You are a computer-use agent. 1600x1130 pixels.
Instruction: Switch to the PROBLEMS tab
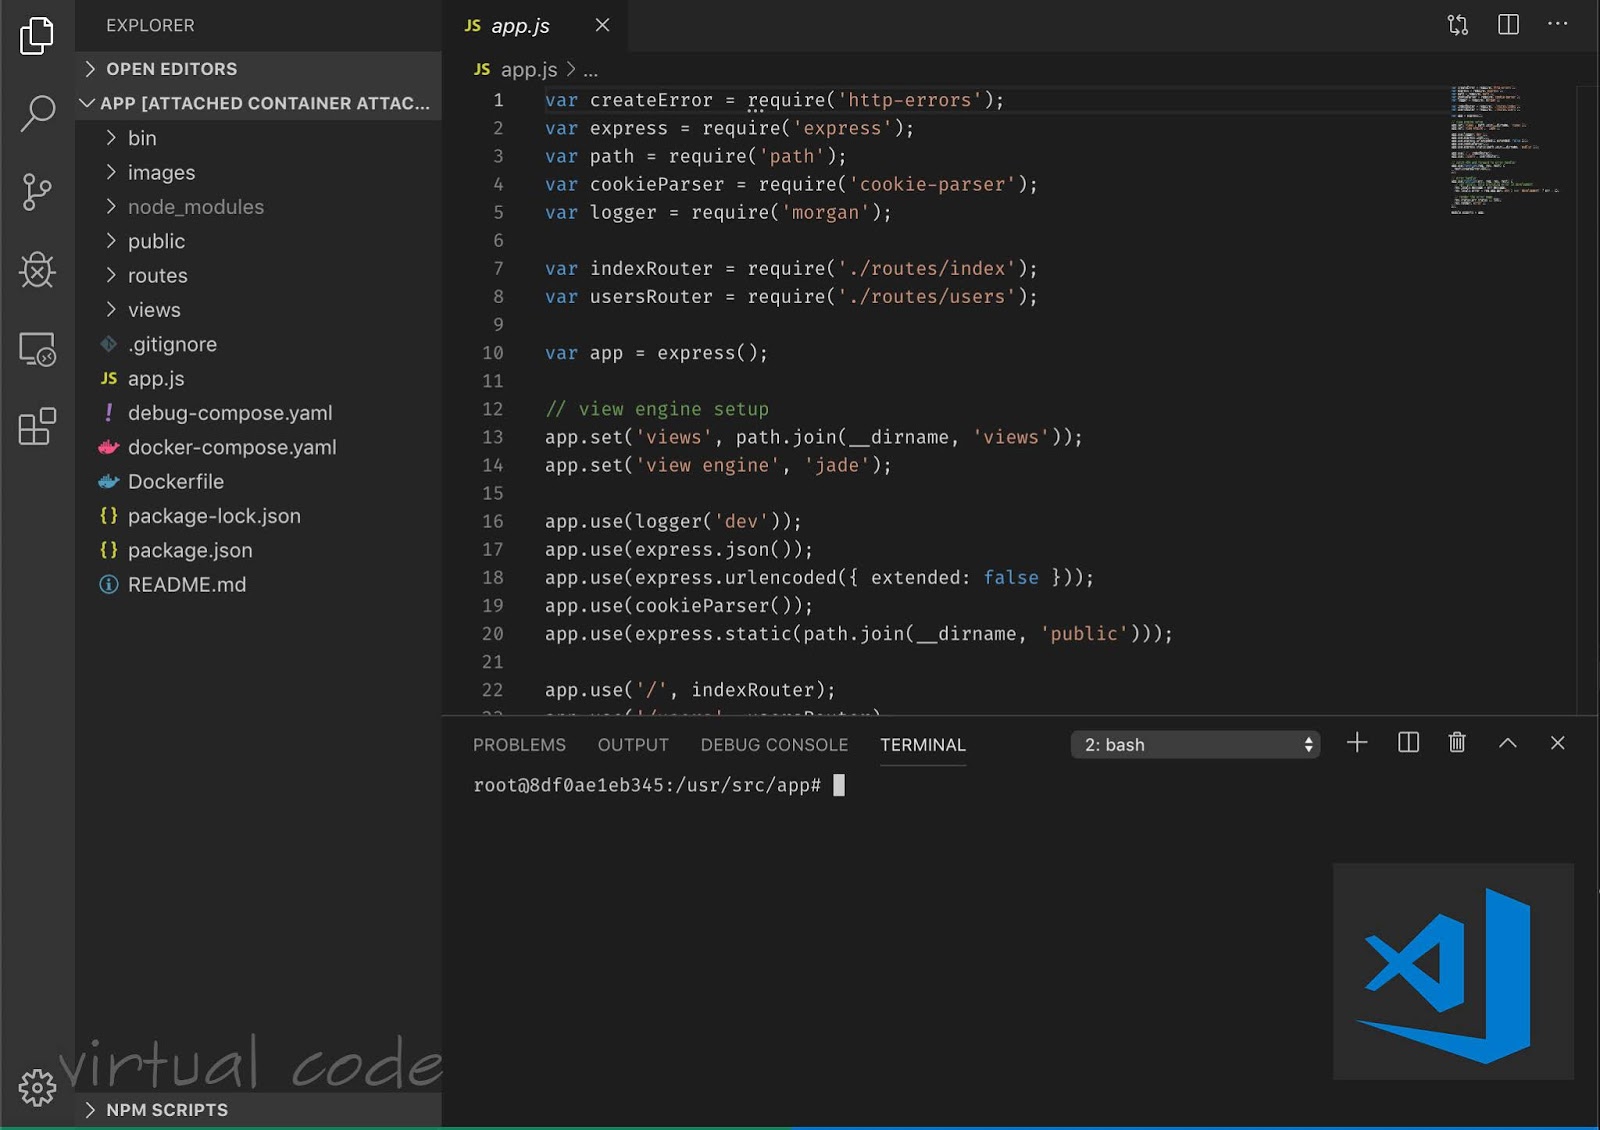coord(519,744)
